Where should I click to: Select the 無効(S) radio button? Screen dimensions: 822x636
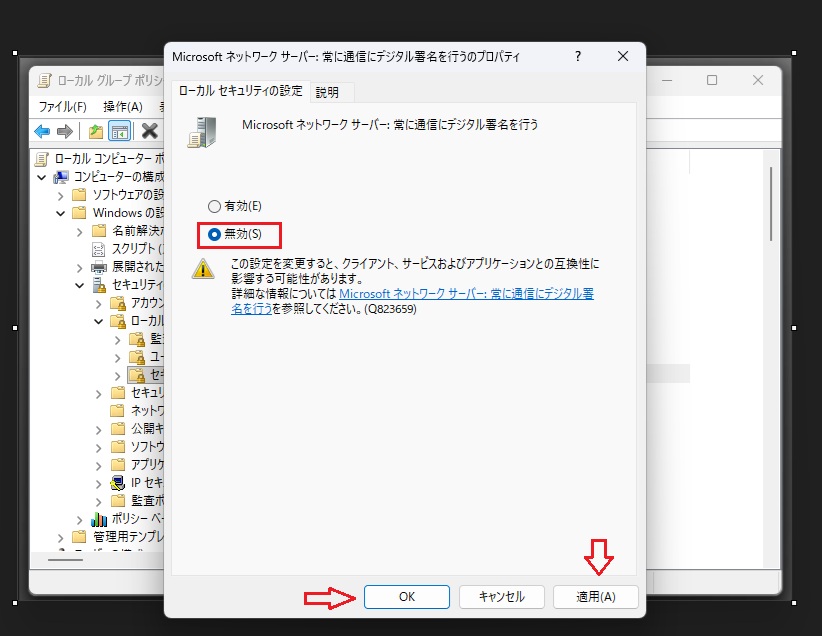[214, 234]
